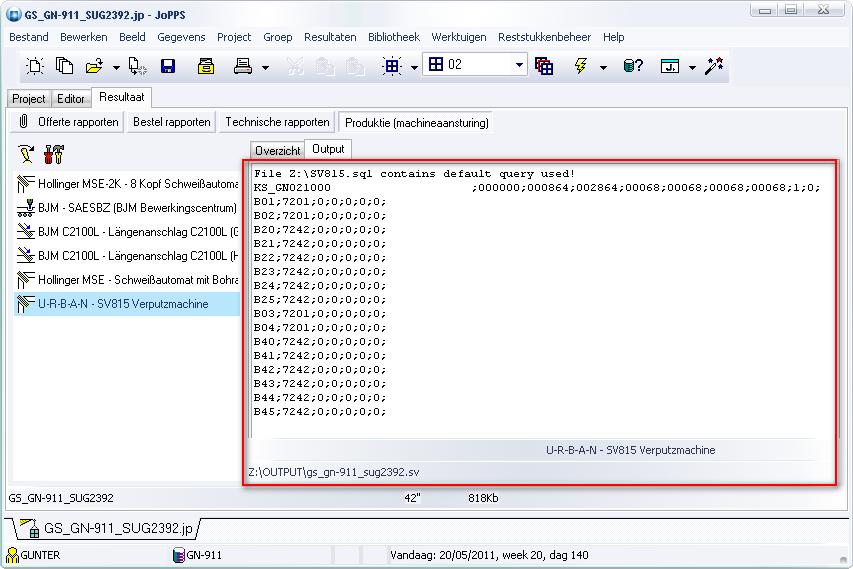The height and width of the screenshot is (569, 853).
Task: Select Hollinger MSE Schweißautomat mit Bohr row
Action: click(127, 280)
